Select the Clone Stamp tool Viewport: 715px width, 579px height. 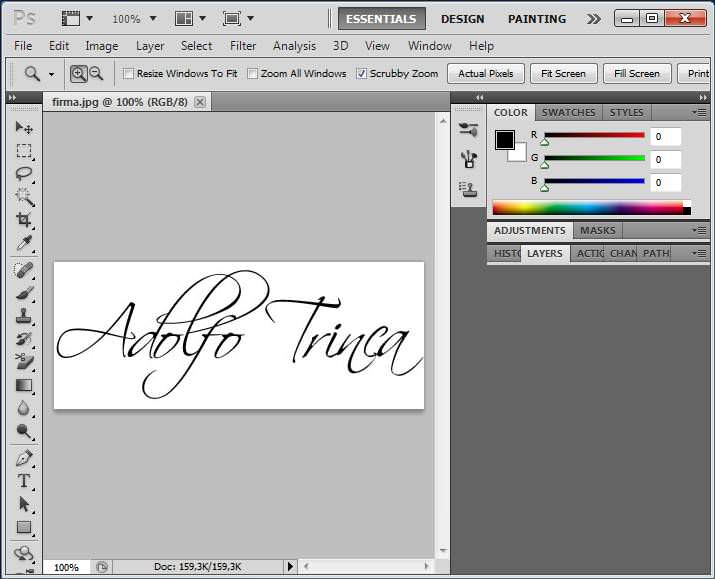pos(24,316)
